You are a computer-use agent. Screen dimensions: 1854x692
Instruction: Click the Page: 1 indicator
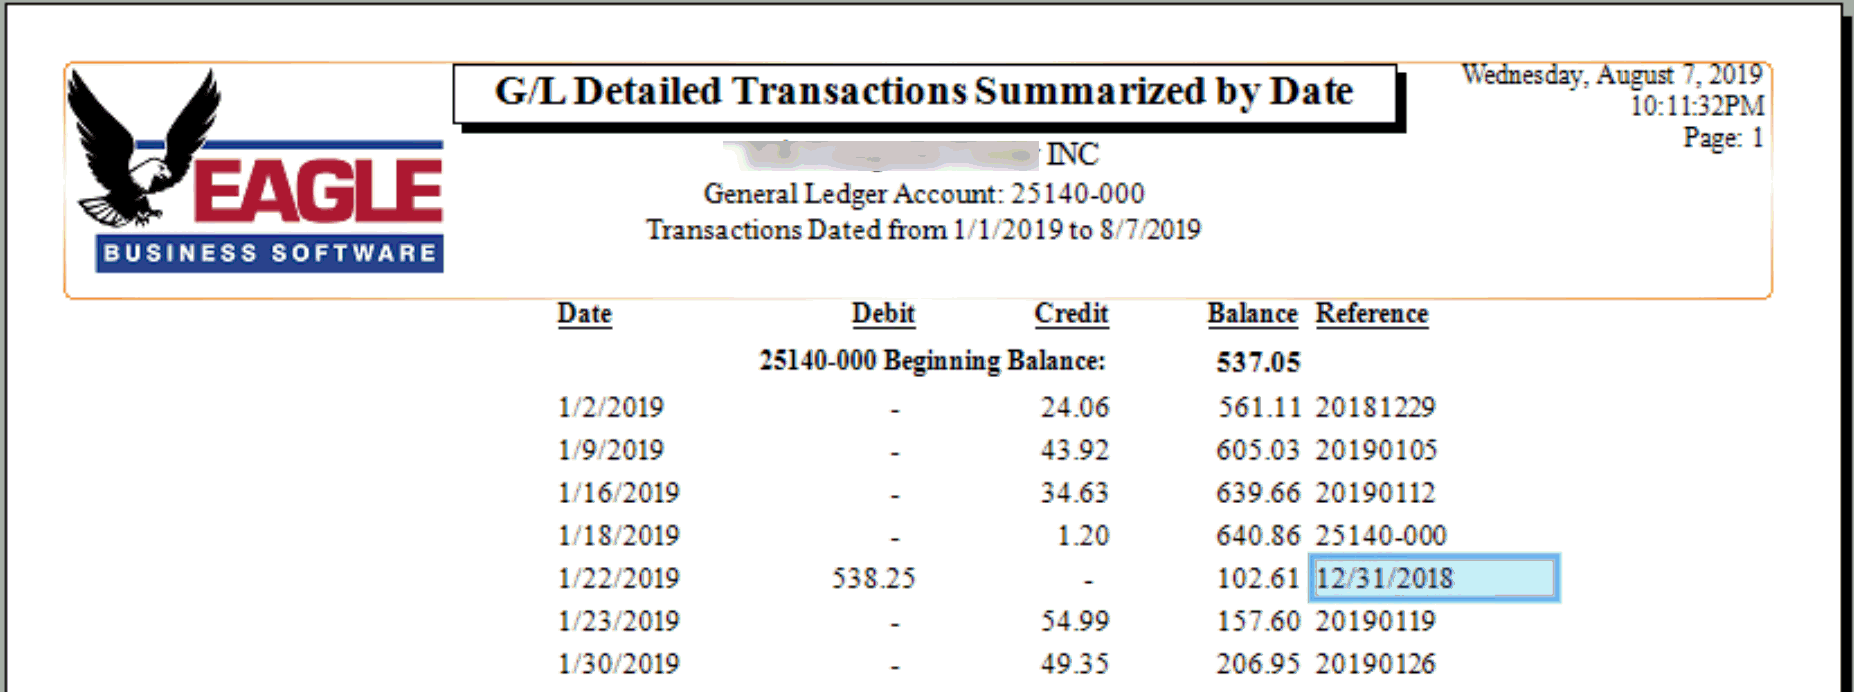pos(1723,138)
